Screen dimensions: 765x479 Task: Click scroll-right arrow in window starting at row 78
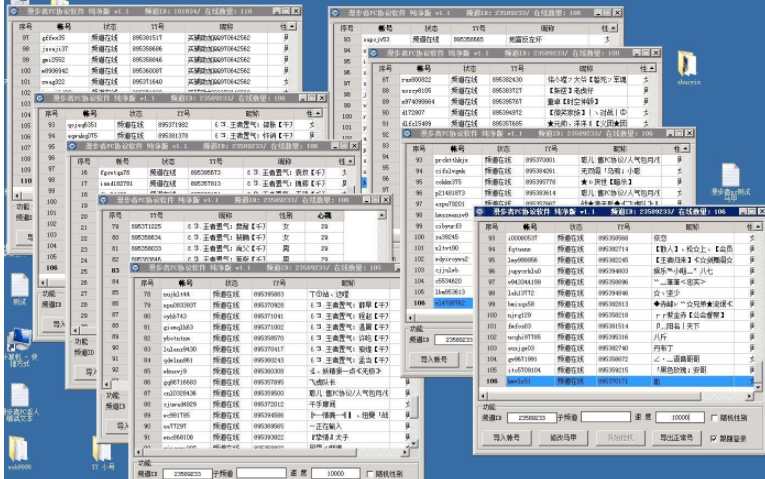[405, 453]
